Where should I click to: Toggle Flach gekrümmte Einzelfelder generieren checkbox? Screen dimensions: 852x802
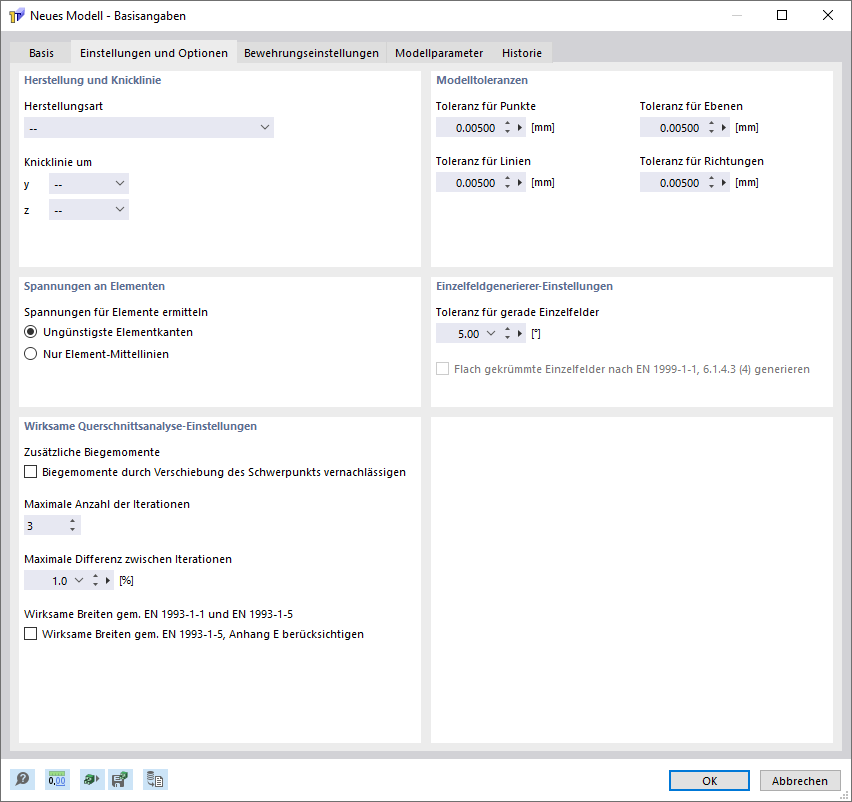coord(442,369)
